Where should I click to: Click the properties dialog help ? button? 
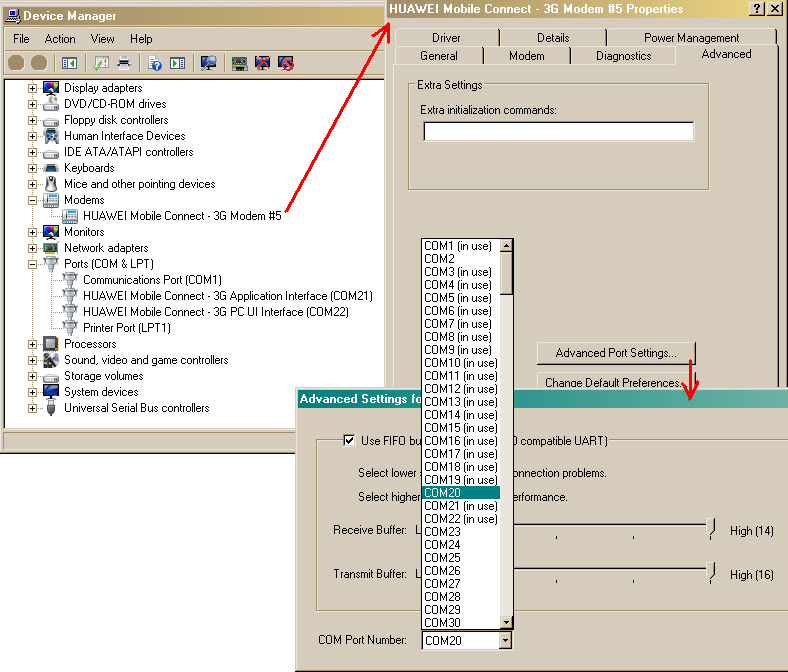point(756,9)
